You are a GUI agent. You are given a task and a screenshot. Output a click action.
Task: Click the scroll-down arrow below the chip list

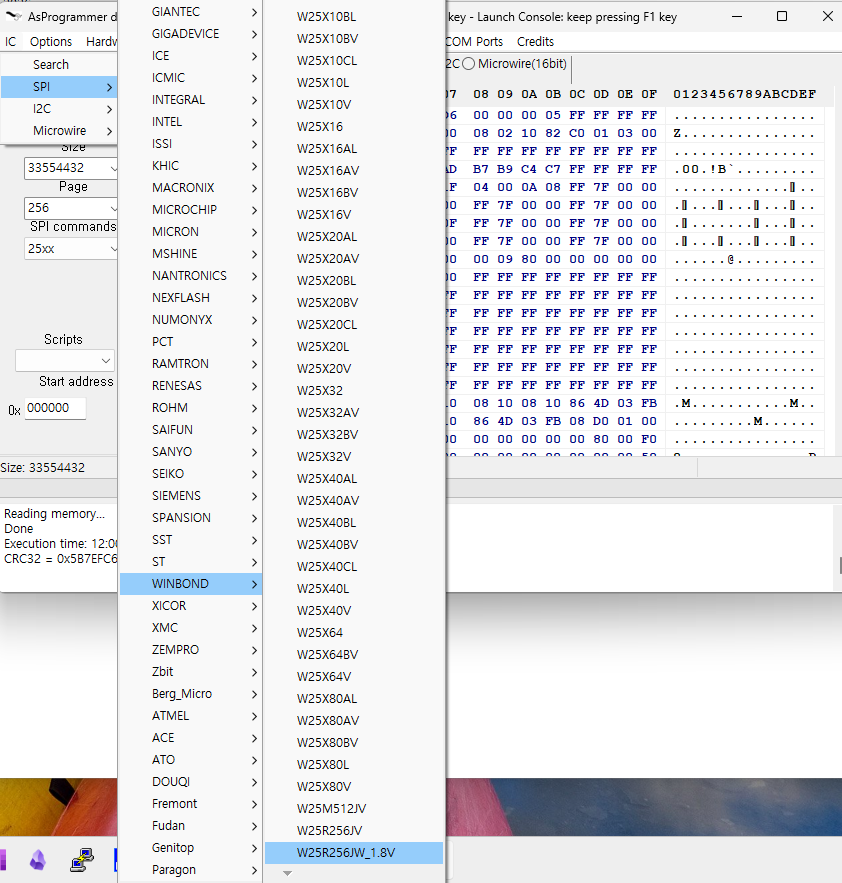[288, 873]
